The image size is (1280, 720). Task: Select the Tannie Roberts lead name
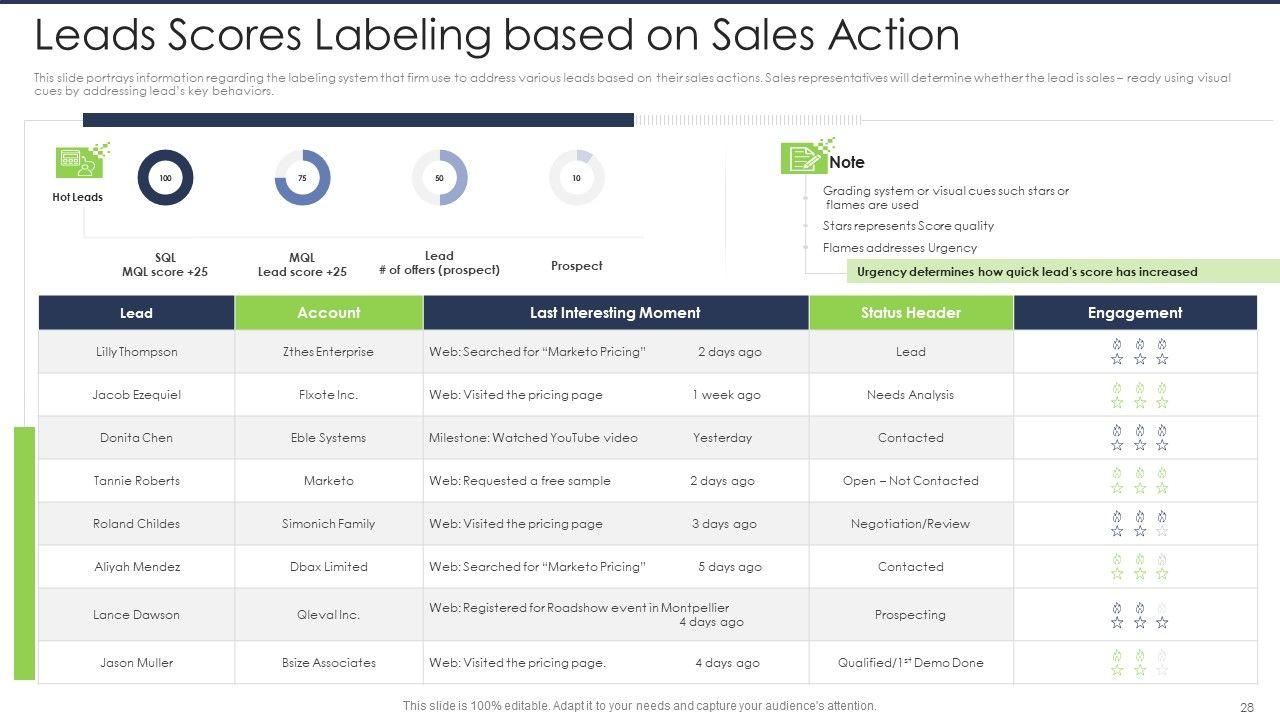(x=136, y=481)
